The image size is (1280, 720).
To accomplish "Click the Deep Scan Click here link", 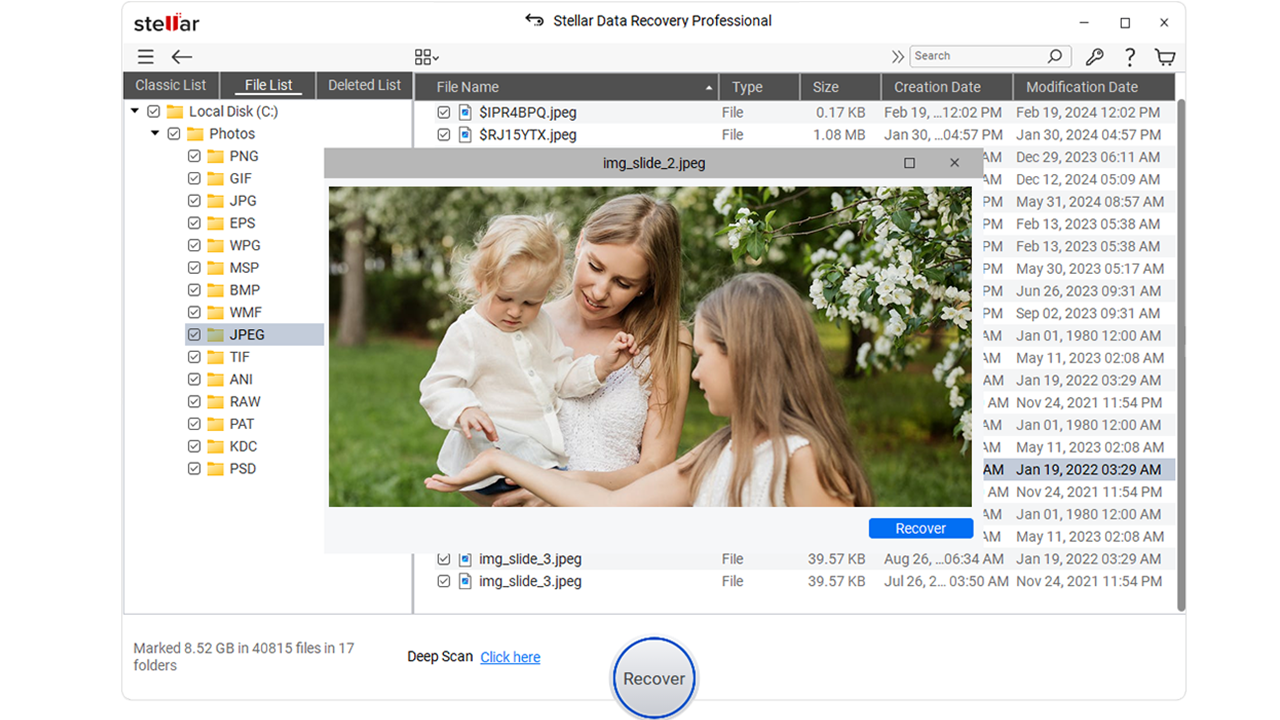I will pyautogui.click(x=510, y=657).
